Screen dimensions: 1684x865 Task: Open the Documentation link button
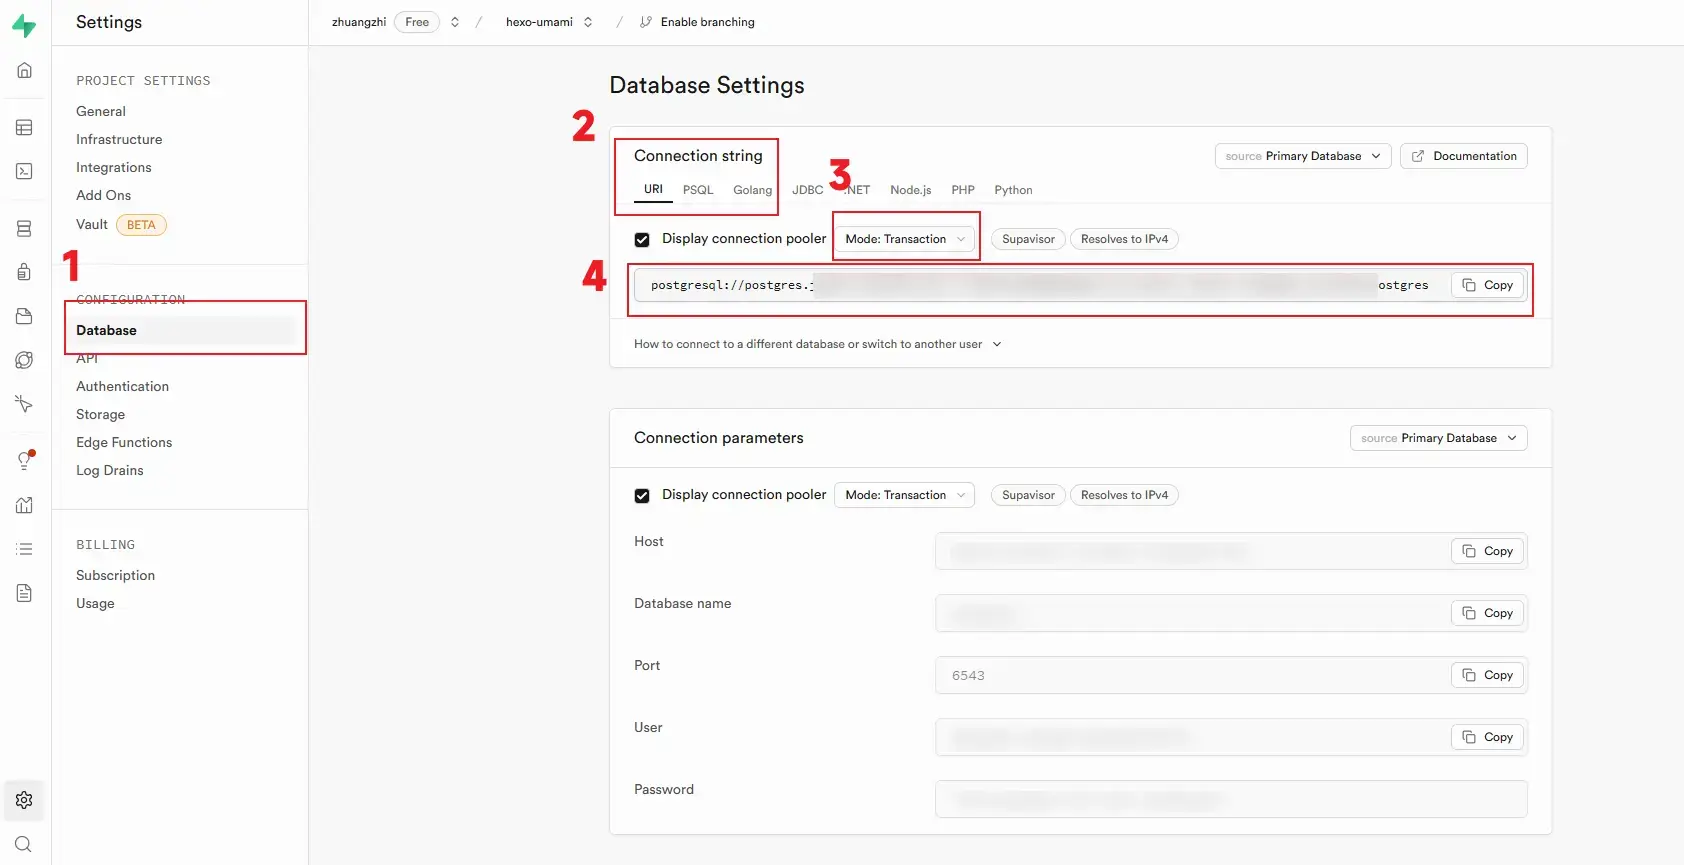point(1464,156)
